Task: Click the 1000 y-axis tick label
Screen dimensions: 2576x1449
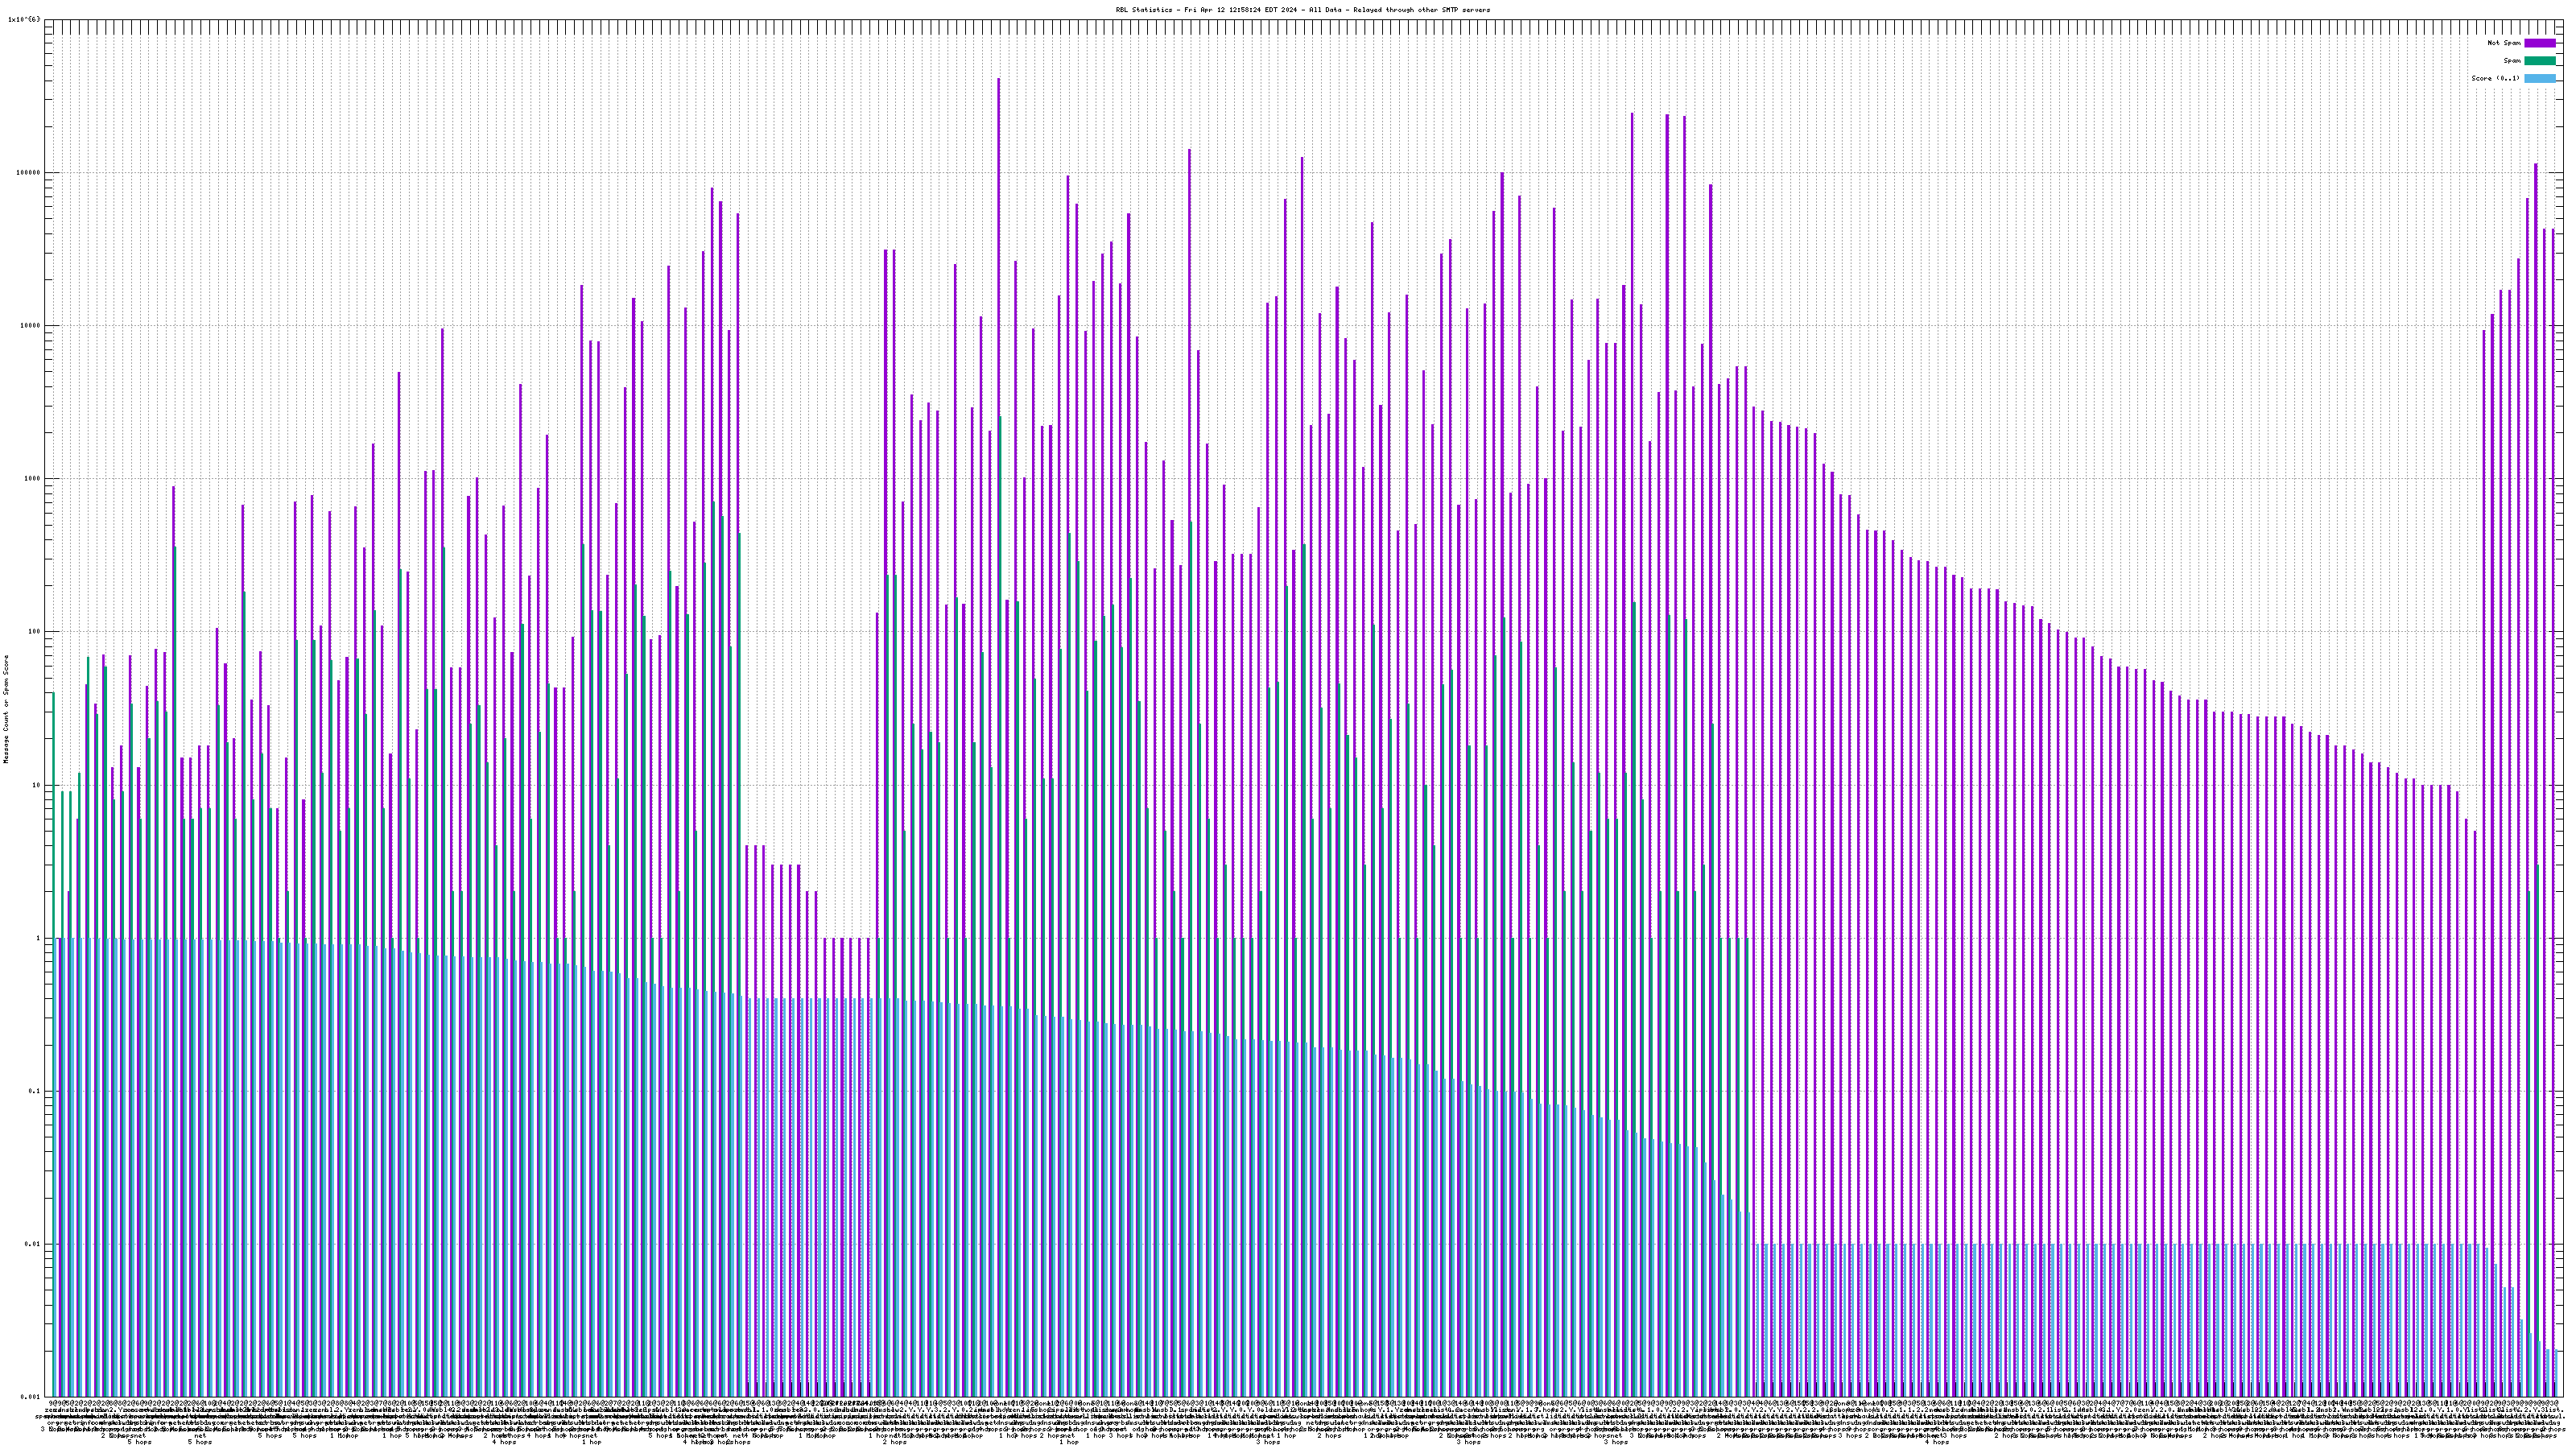Action: coord(32,479)
